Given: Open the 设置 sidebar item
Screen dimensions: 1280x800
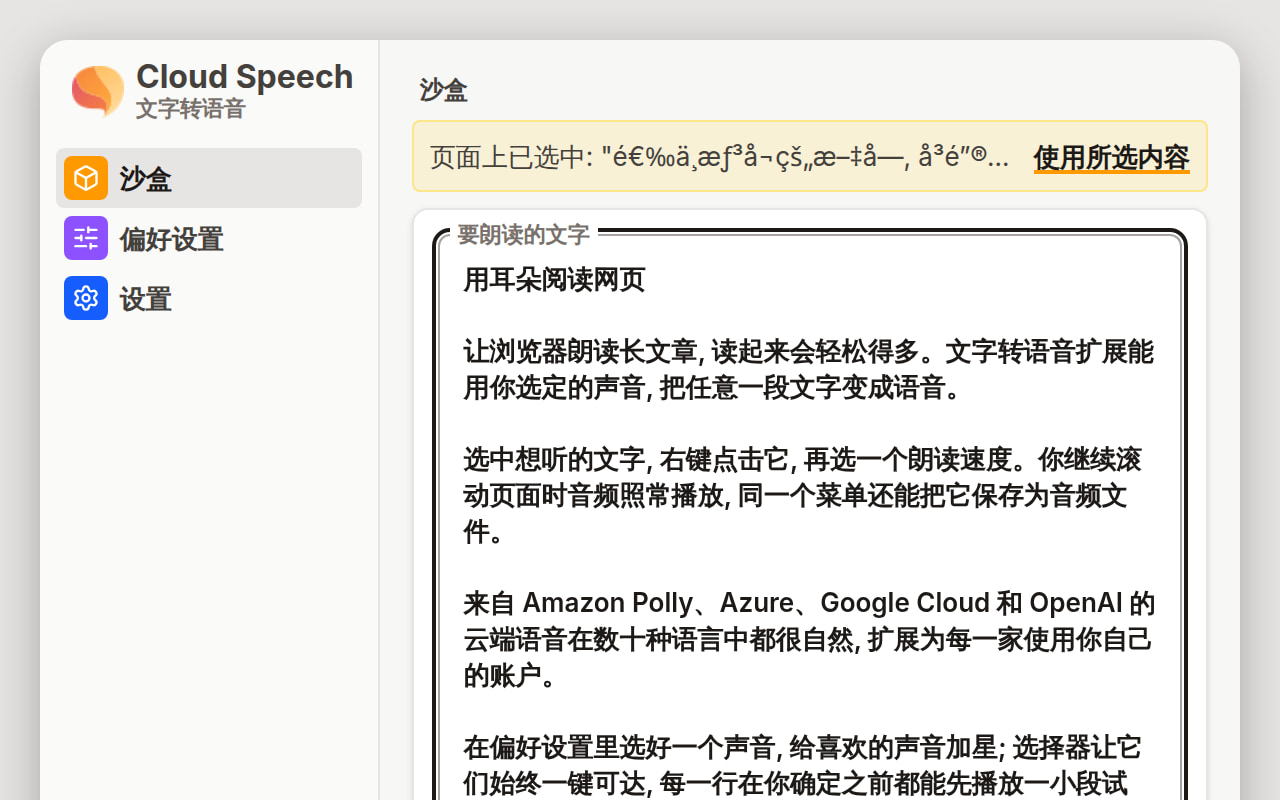Looking at the screenshot, I should 209,298.
